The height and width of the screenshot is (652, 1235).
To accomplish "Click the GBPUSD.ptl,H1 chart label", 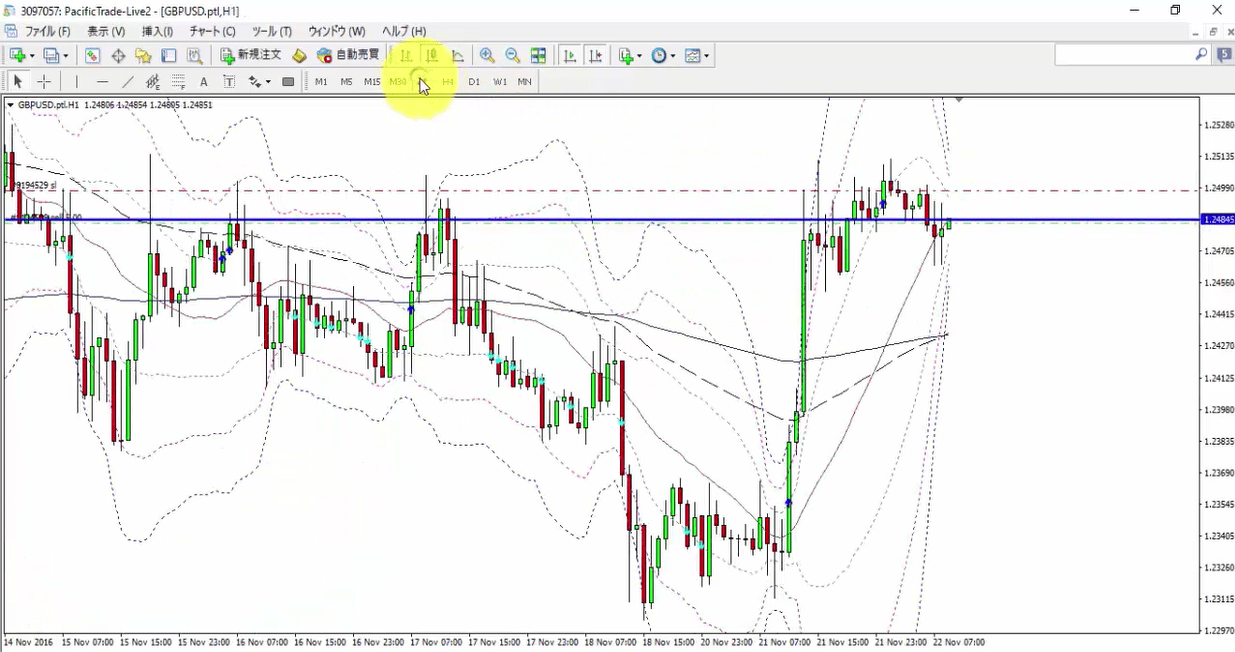I will (48, 104).
